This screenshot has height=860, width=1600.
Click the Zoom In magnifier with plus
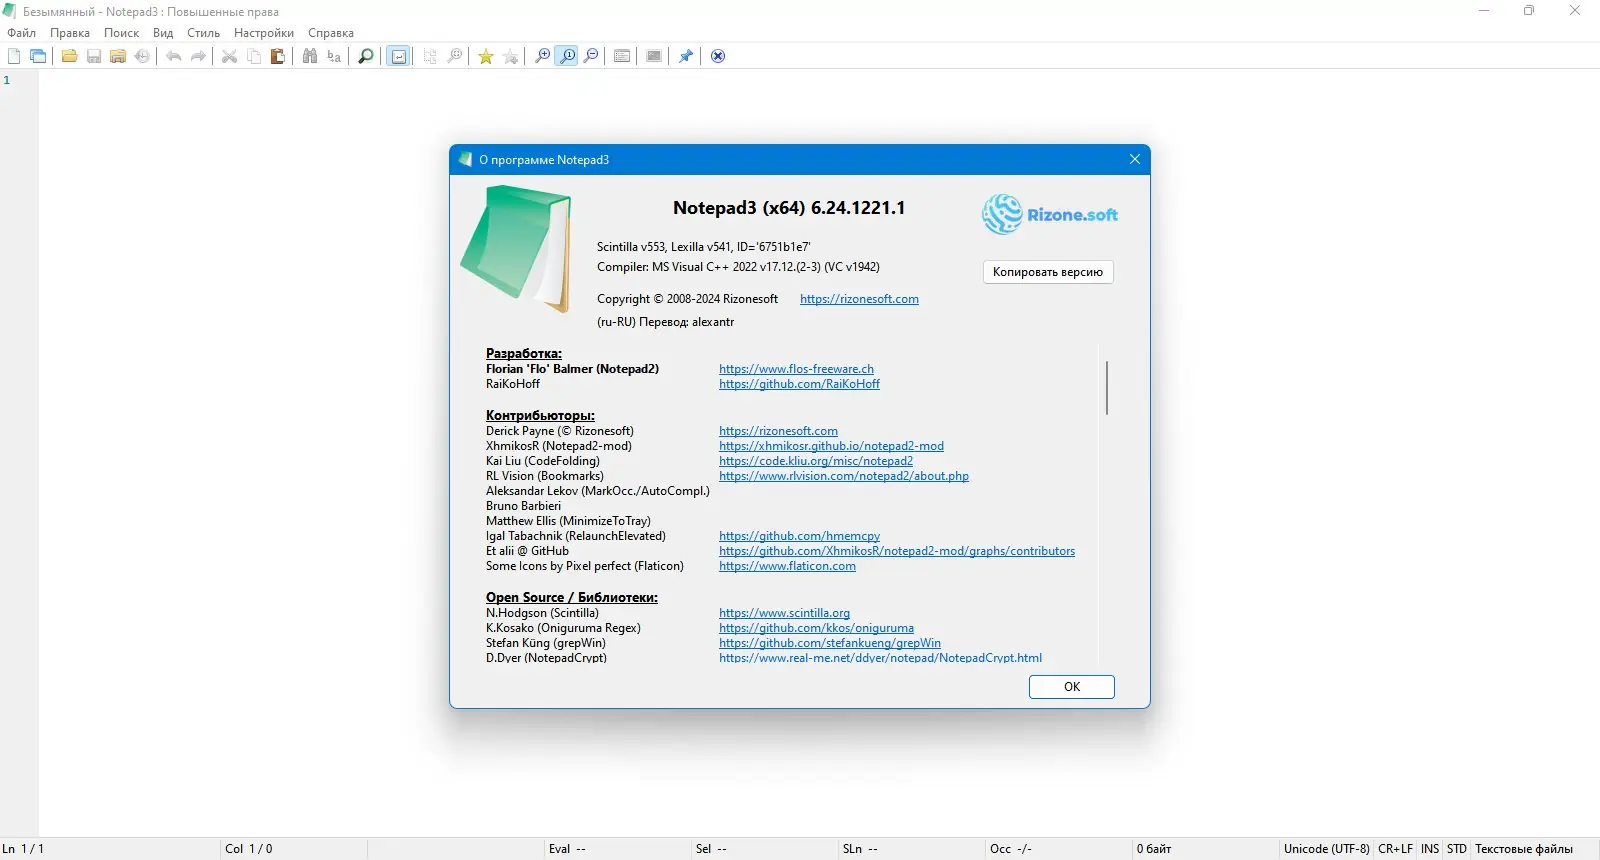[542, 56]
